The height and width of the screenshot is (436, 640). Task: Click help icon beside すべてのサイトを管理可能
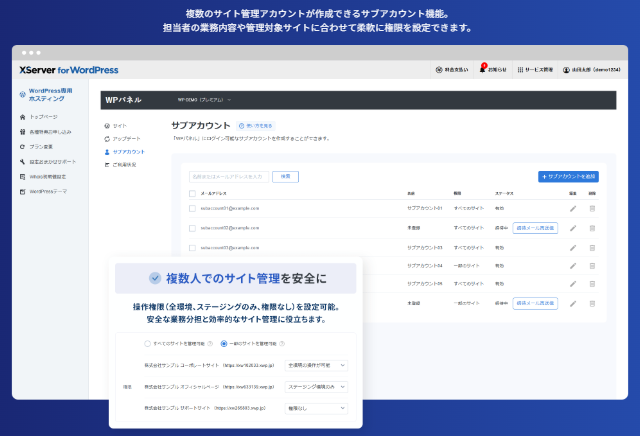click(x=210, y=344)
